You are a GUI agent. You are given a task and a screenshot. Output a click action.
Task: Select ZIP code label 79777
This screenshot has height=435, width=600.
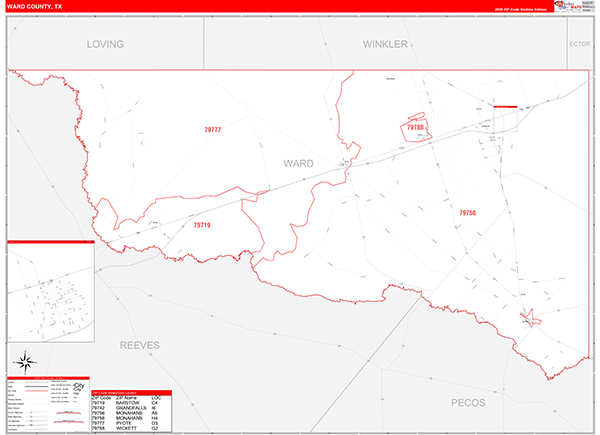(x=212, y=130)
